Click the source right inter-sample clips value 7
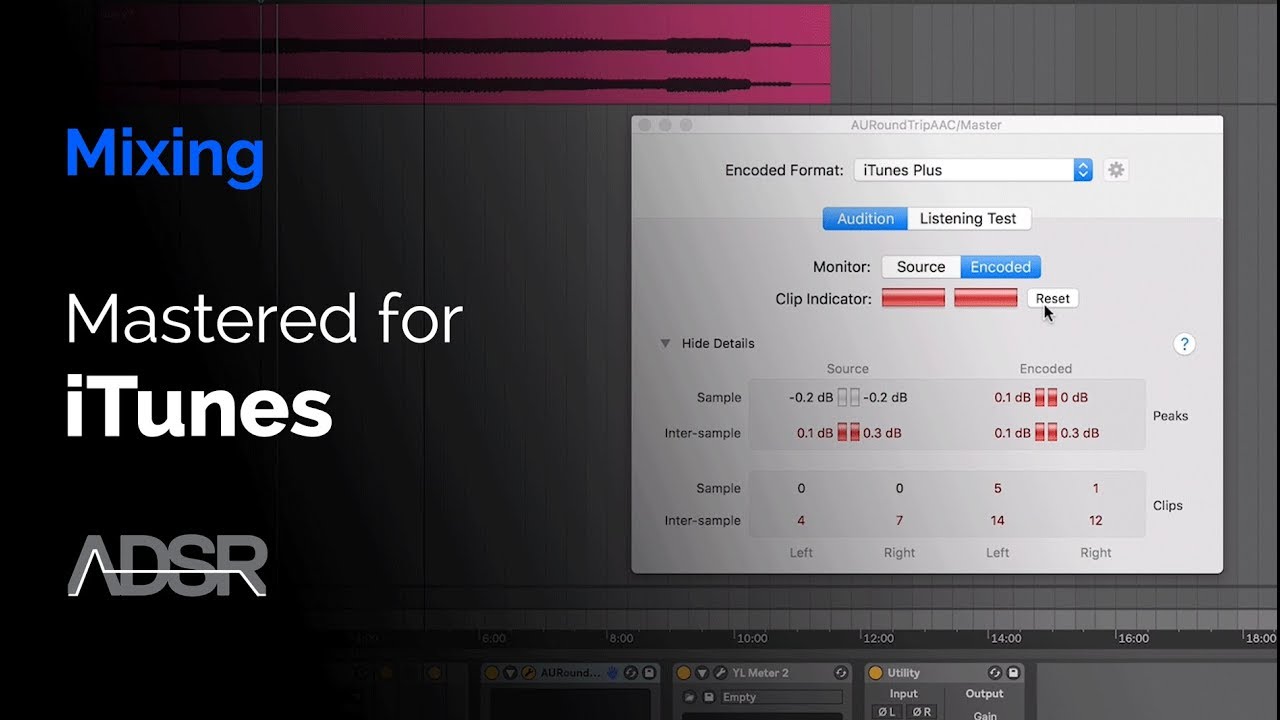The image size is (1280, 720). (x=900, y=520)
